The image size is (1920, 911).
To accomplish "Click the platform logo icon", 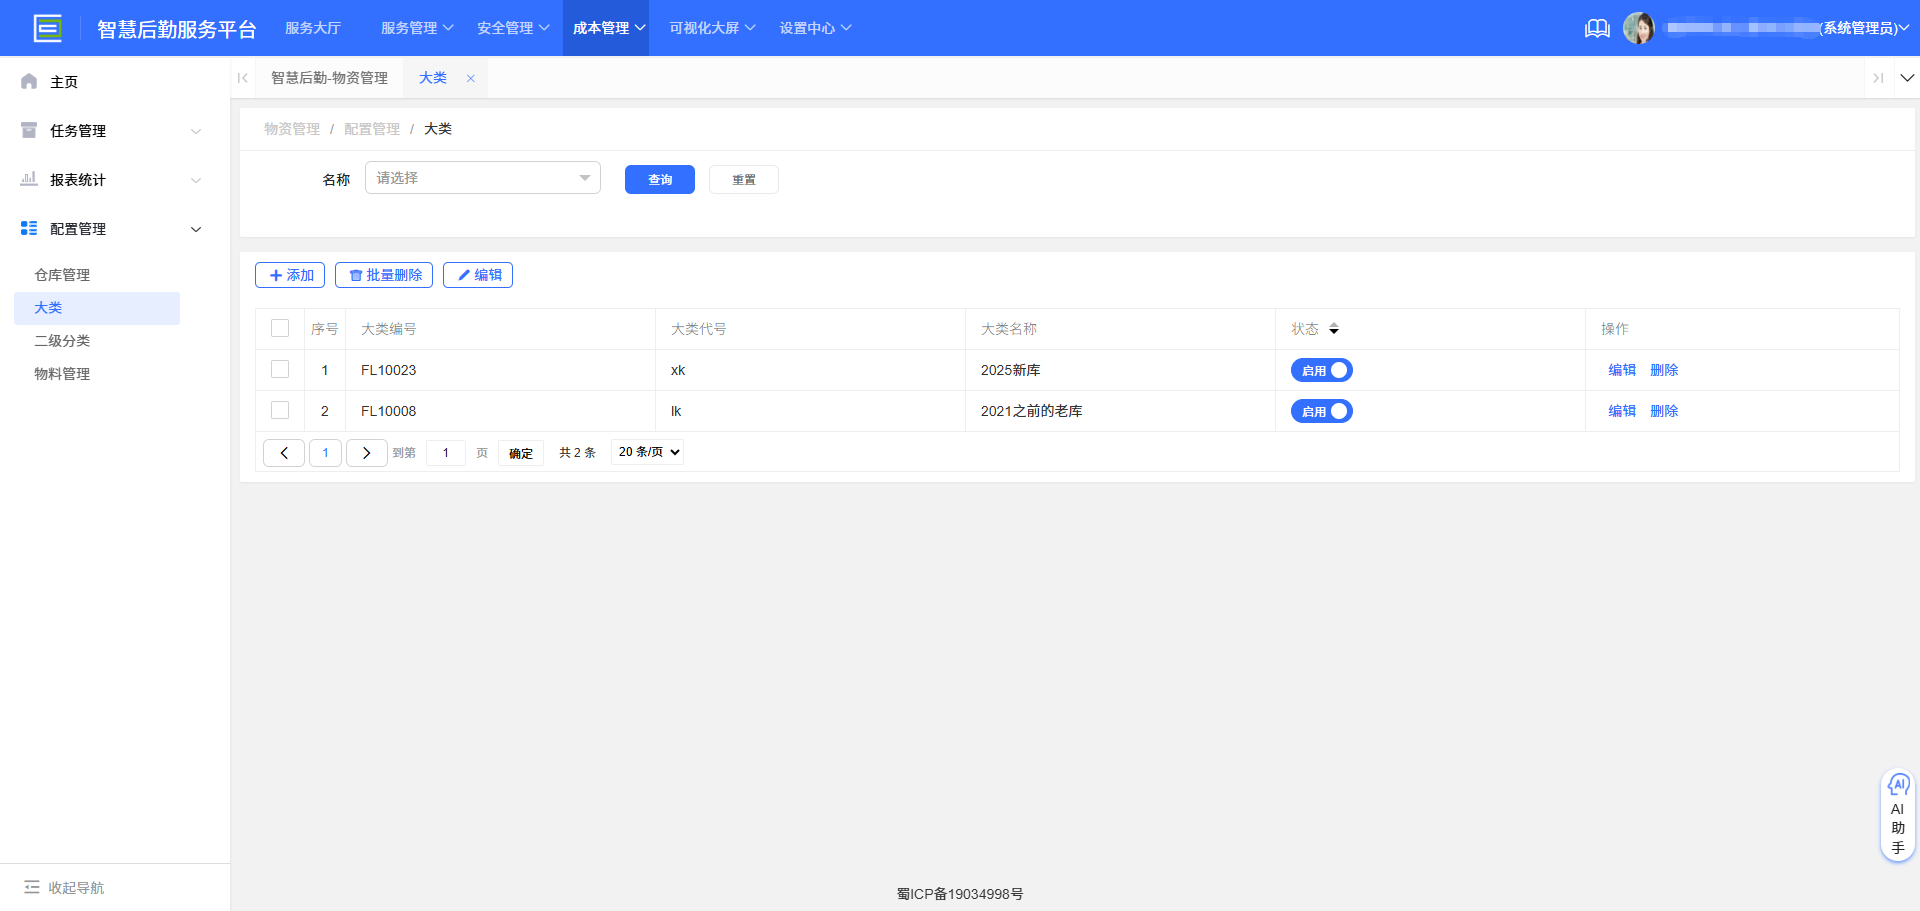I will tap(47, 28).
